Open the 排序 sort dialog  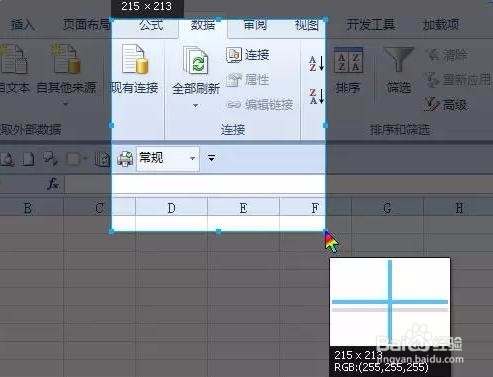348,70
